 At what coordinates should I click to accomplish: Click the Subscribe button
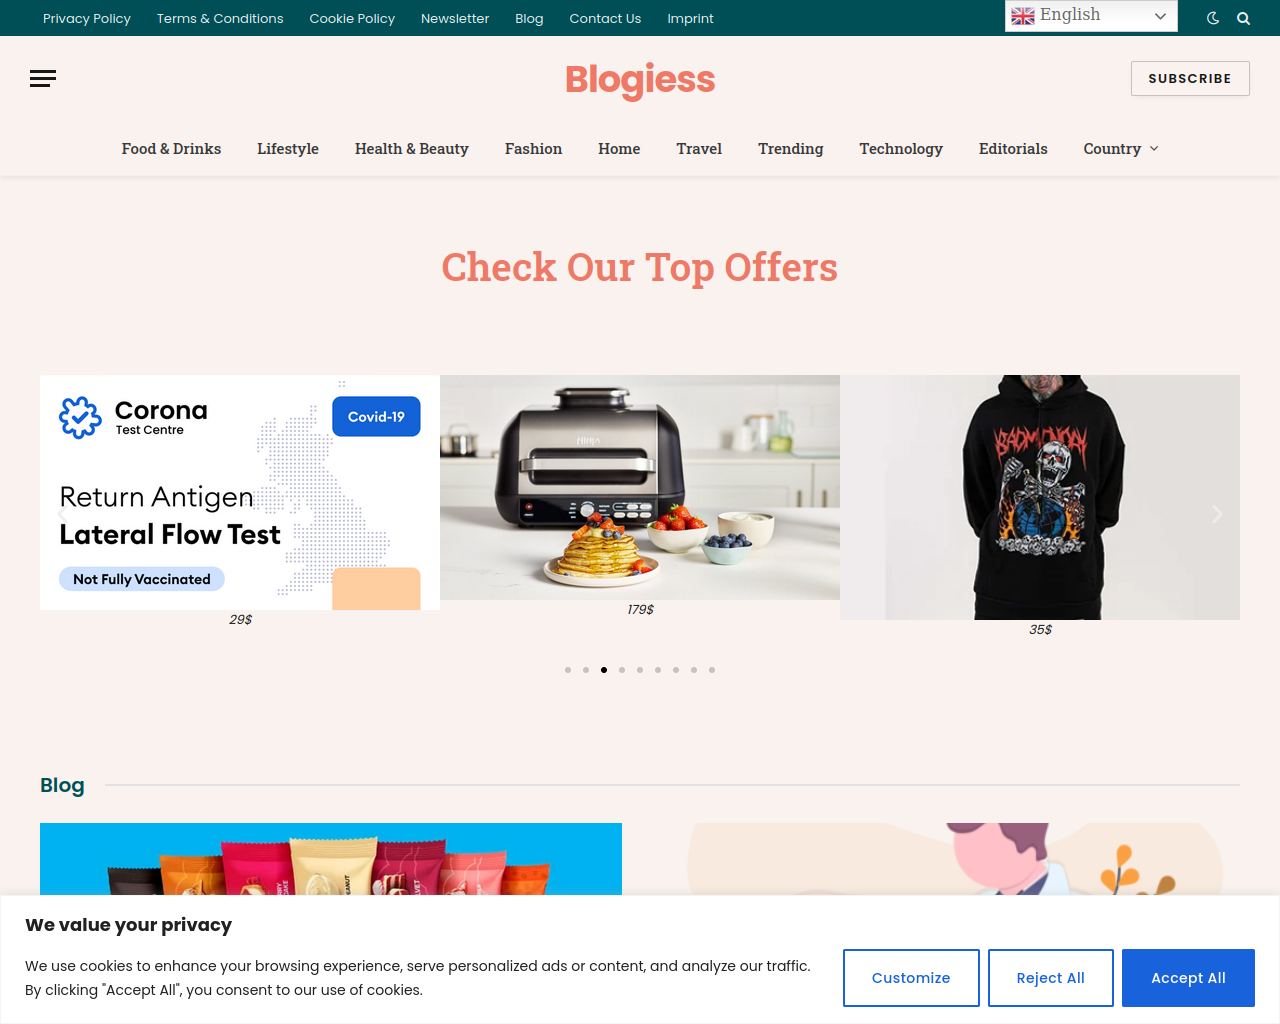pyautogui.click(x=1190, y=79)
